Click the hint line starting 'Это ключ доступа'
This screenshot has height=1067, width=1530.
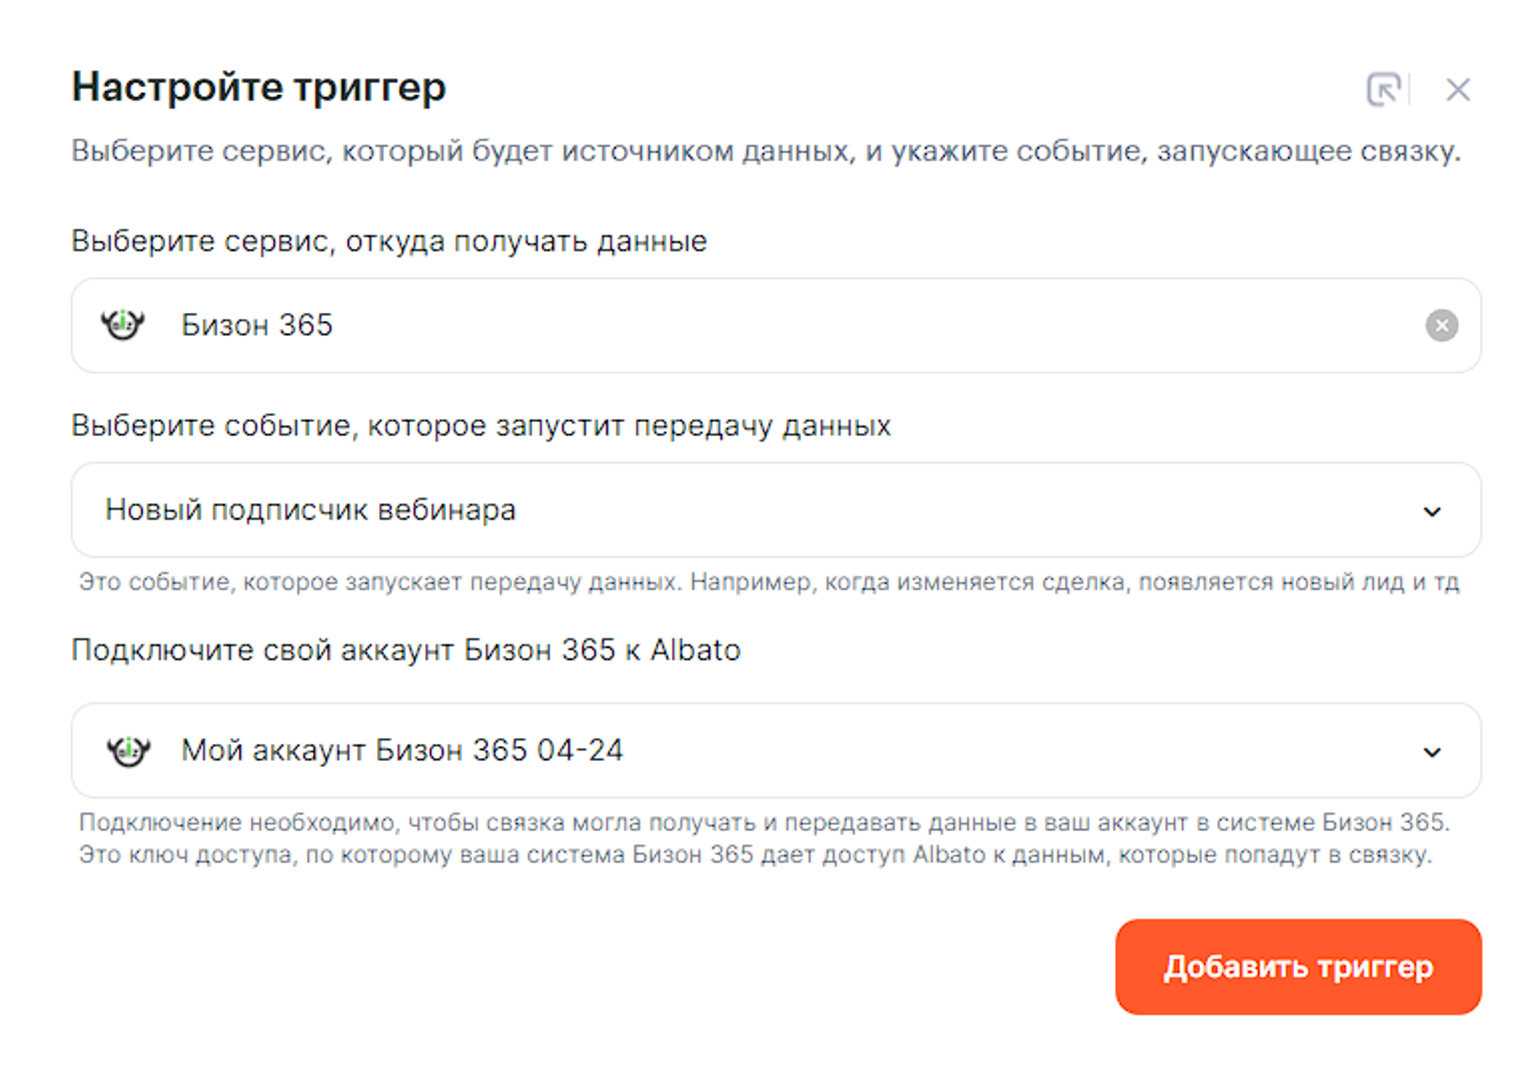tap(755, 855)
